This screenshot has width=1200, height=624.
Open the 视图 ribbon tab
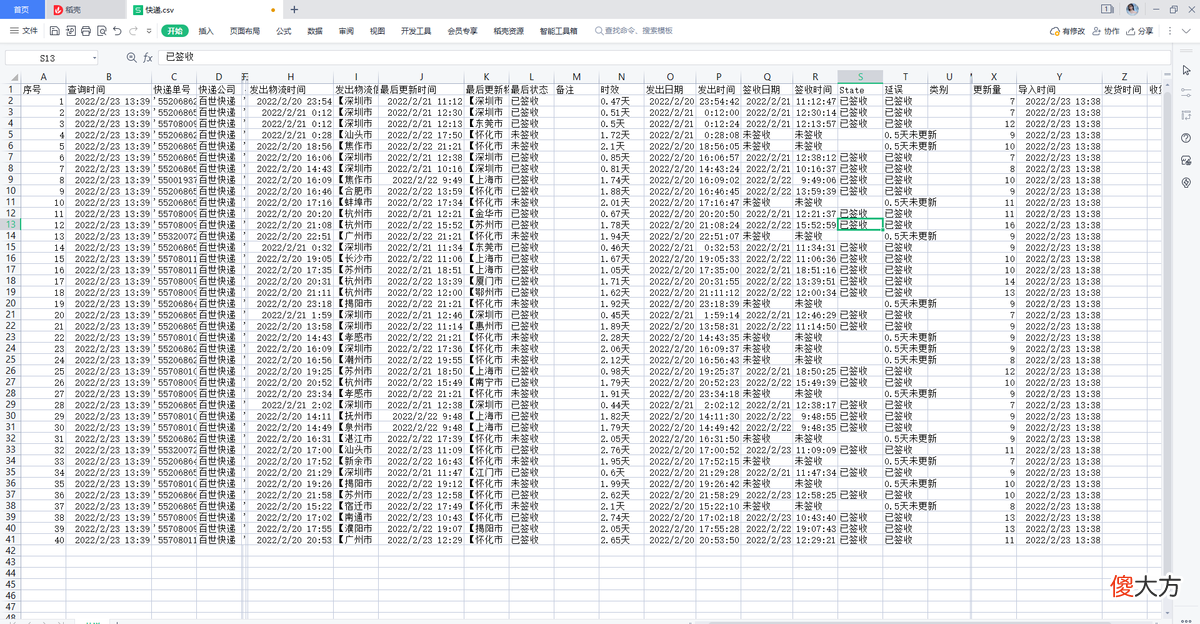[377, 31]
